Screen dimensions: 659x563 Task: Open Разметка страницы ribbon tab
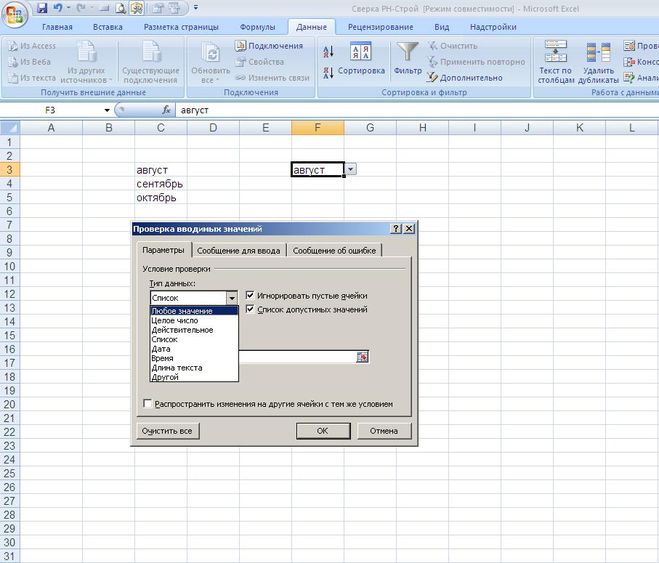[181, 27]
